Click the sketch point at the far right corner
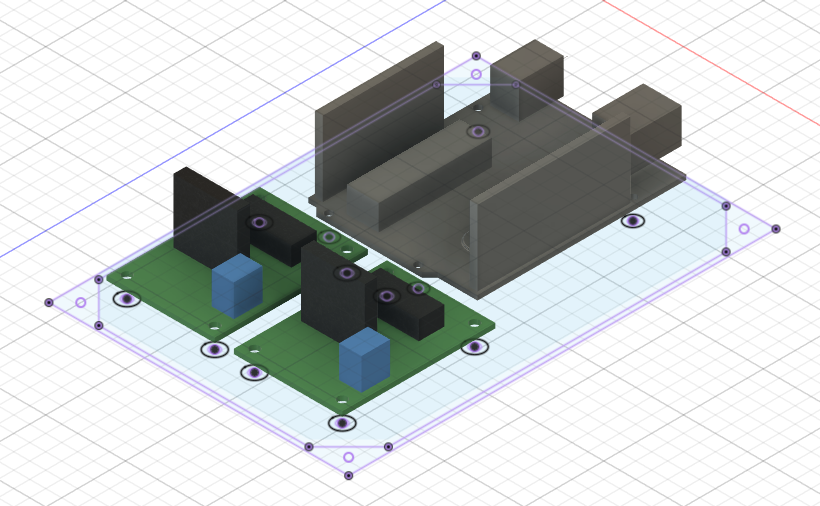 pyautogui.click(x=776, y=229)
